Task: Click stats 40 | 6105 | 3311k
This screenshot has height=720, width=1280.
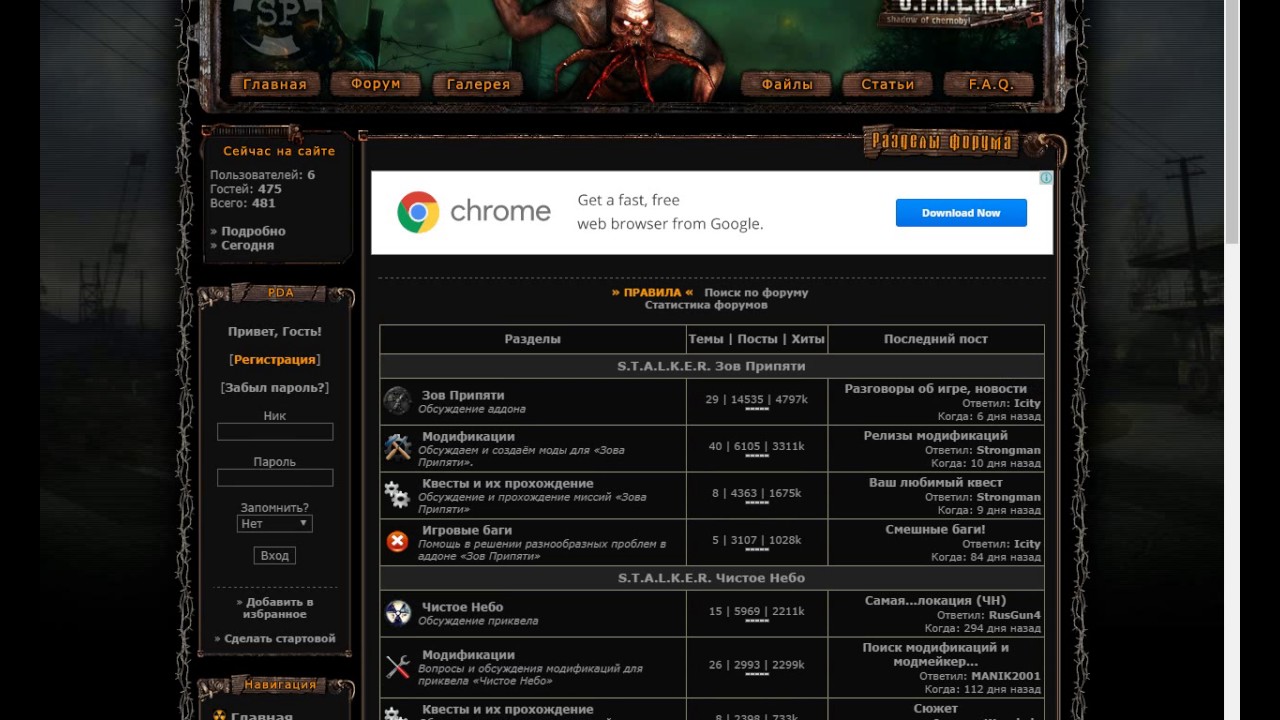Action: pyautogui.click(x=757, y=446)
